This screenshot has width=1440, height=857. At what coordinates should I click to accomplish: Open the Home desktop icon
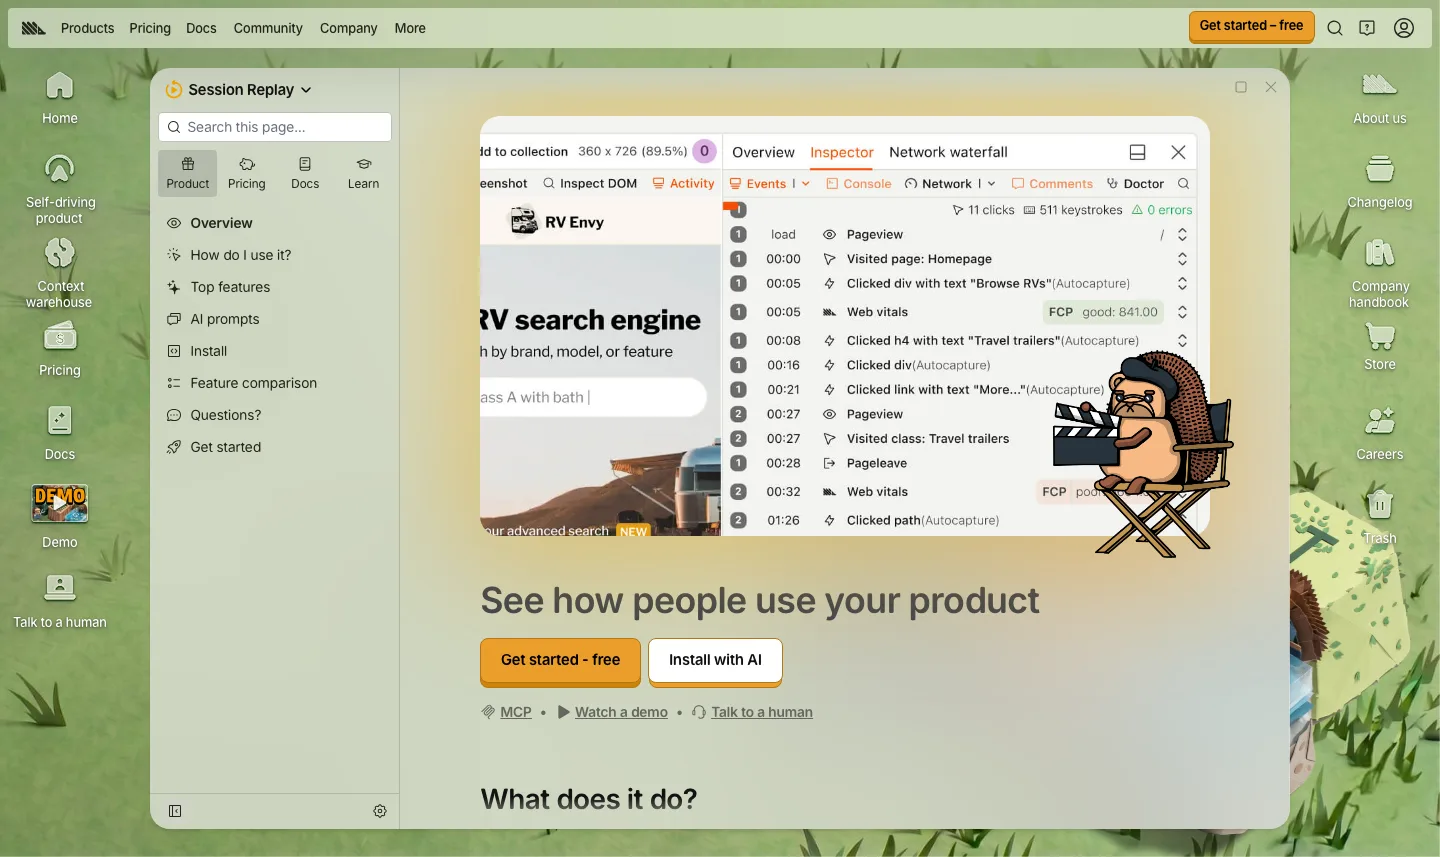(60, 98)
